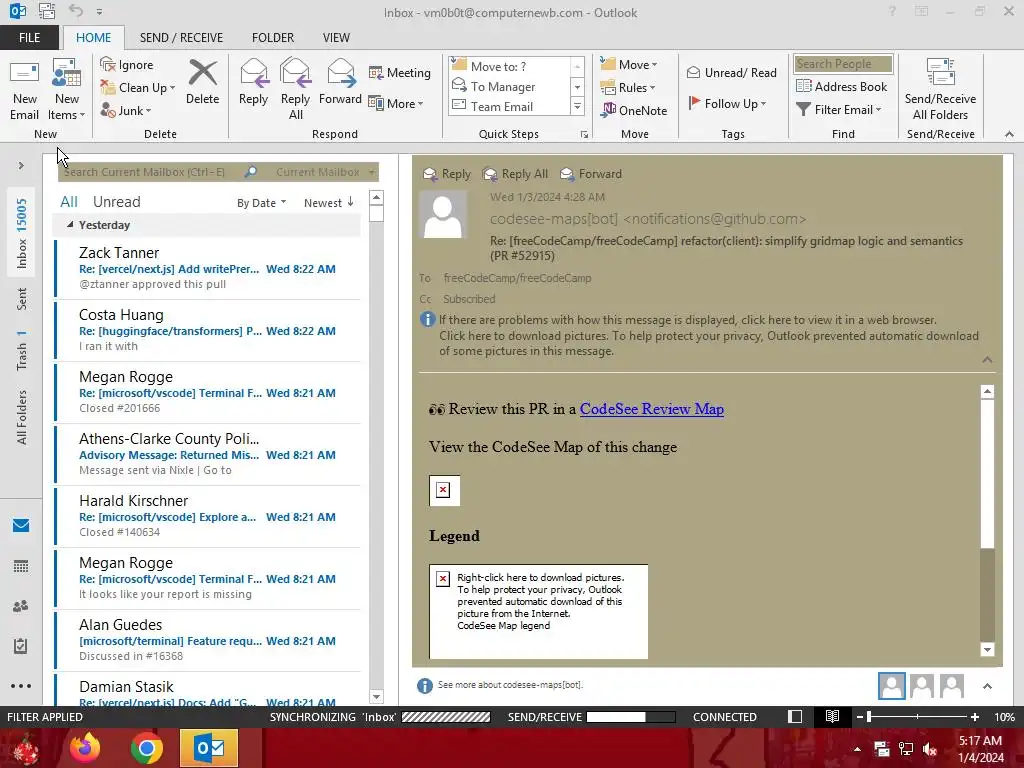Open more navigation options
The image size is (1024, 768).
(21, 686)
